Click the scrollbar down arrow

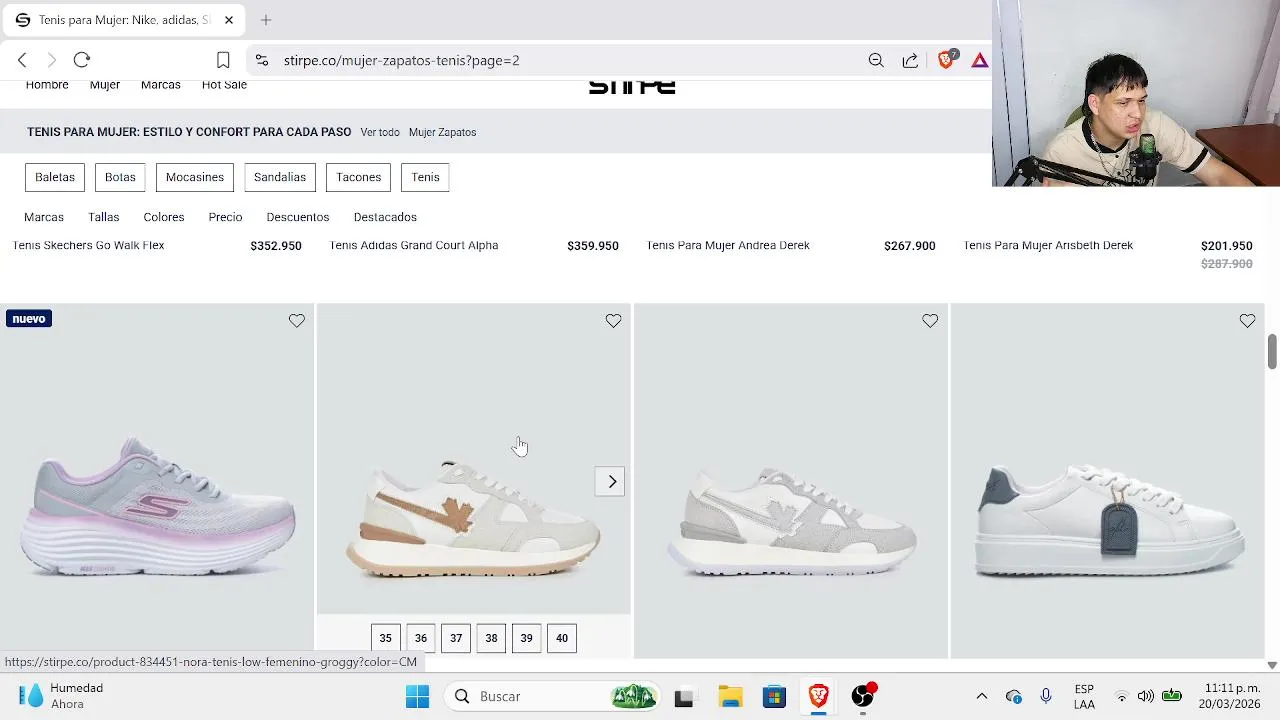[1272, 665]
